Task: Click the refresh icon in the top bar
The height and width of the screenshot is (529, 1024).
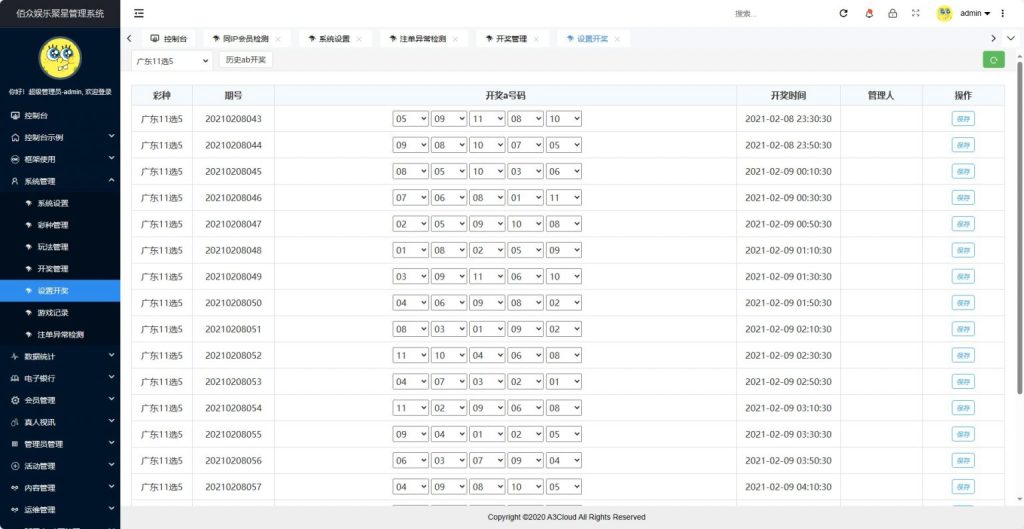Action: click(x=843, y=13)
